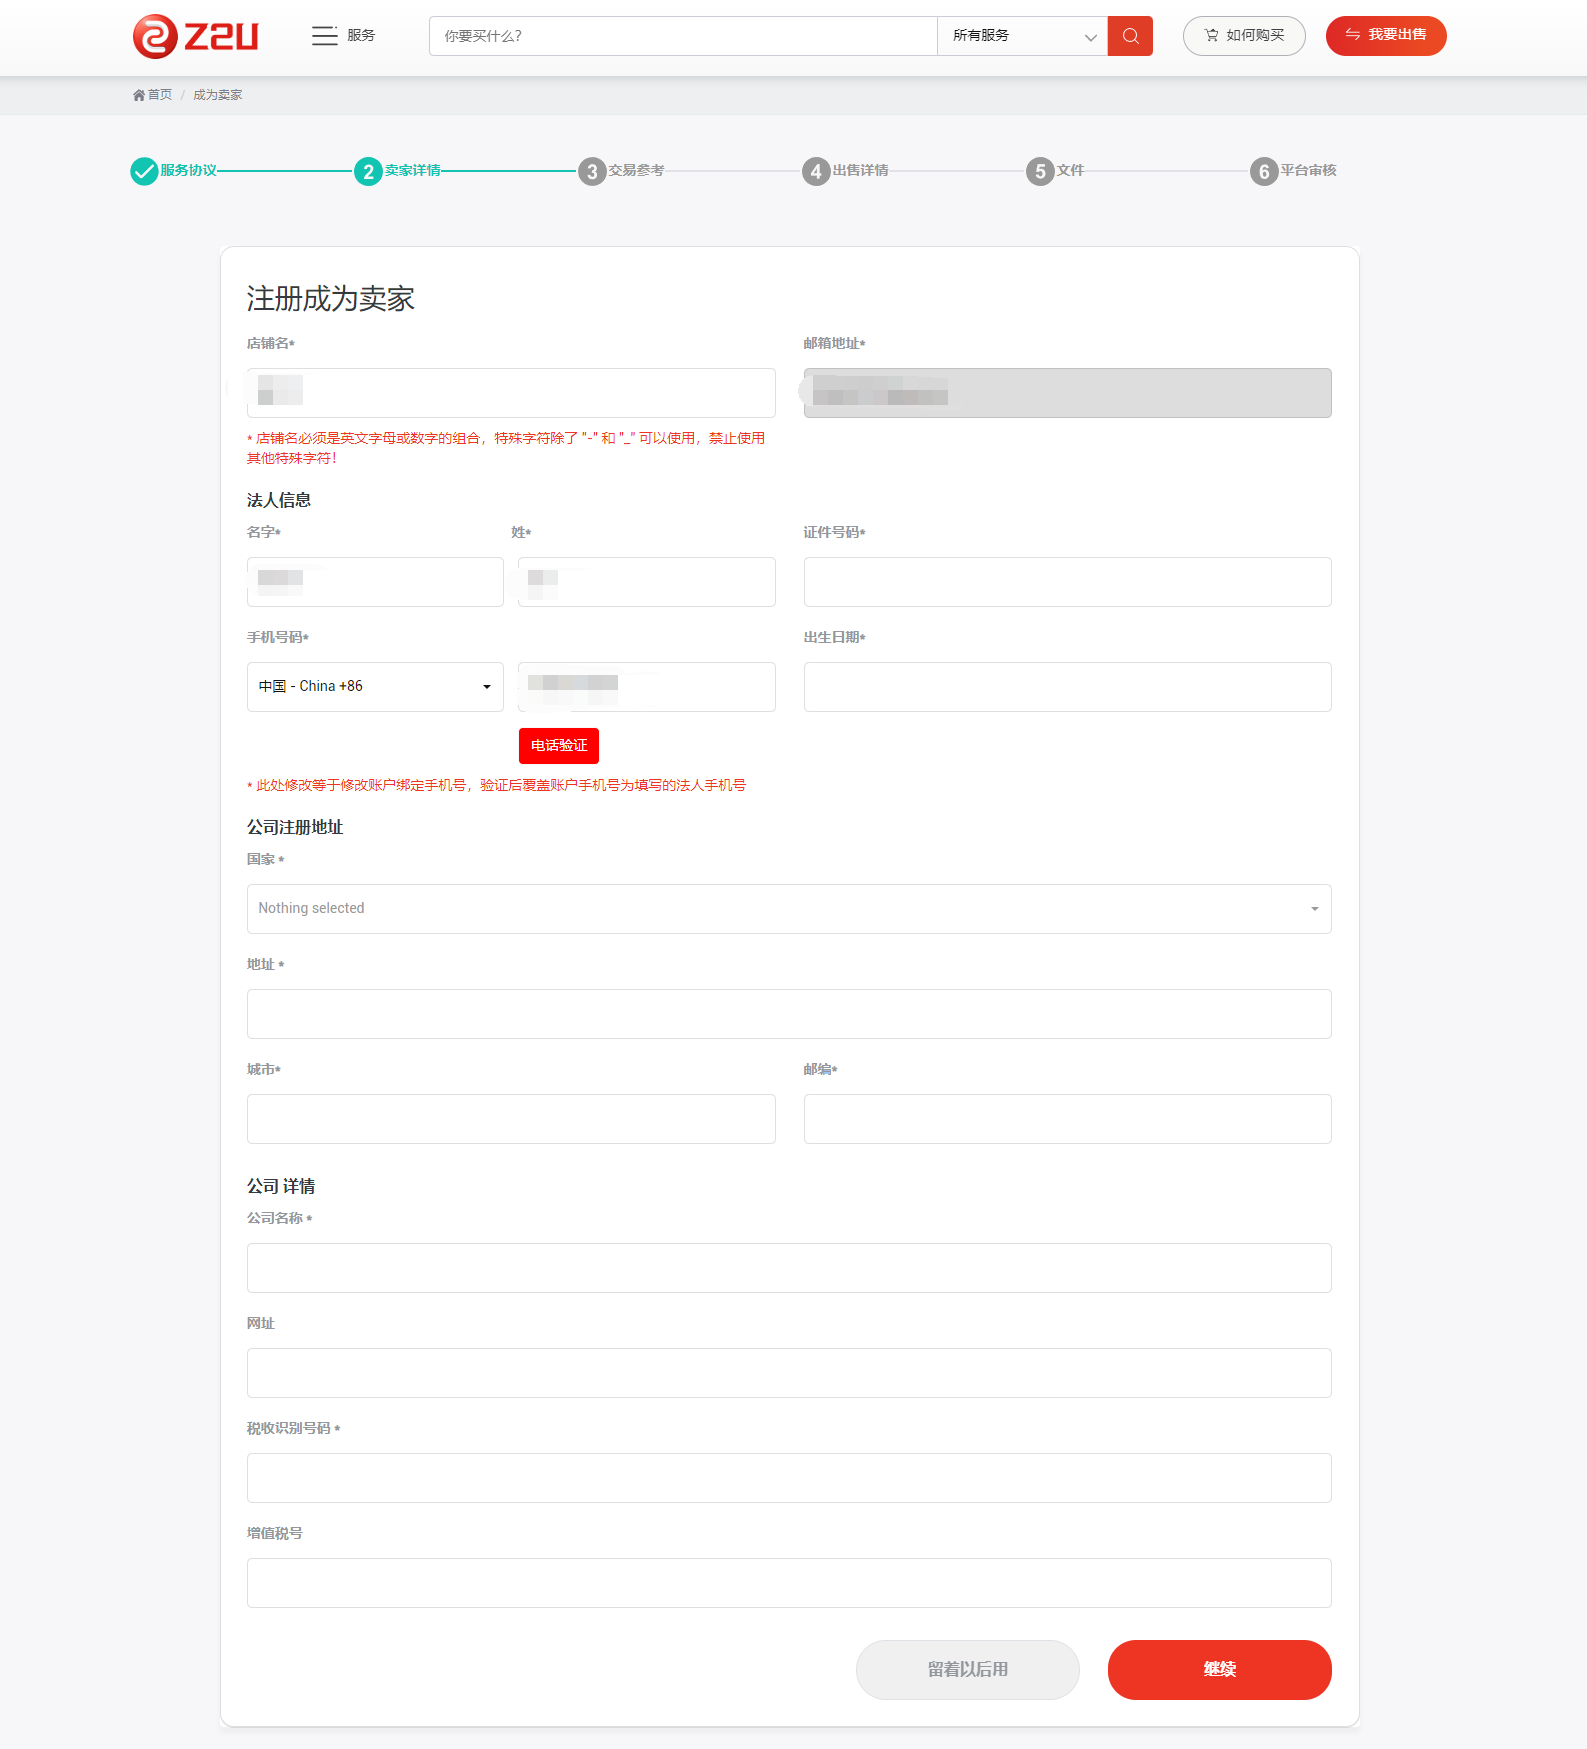Click the step 3 交易参考 circle
This screenshot has height=1749, width=1587.
coord(592,171)
